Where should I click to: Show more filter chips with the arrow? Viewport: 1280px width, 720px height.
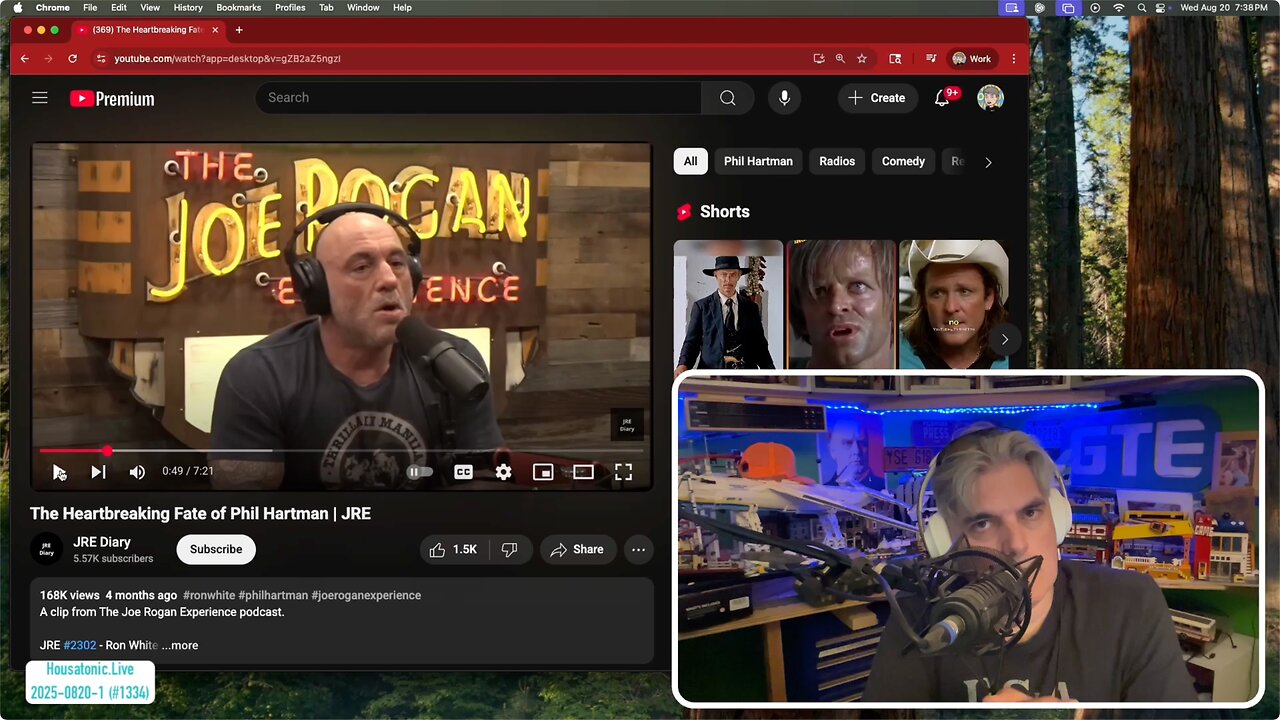coord(988,162)
